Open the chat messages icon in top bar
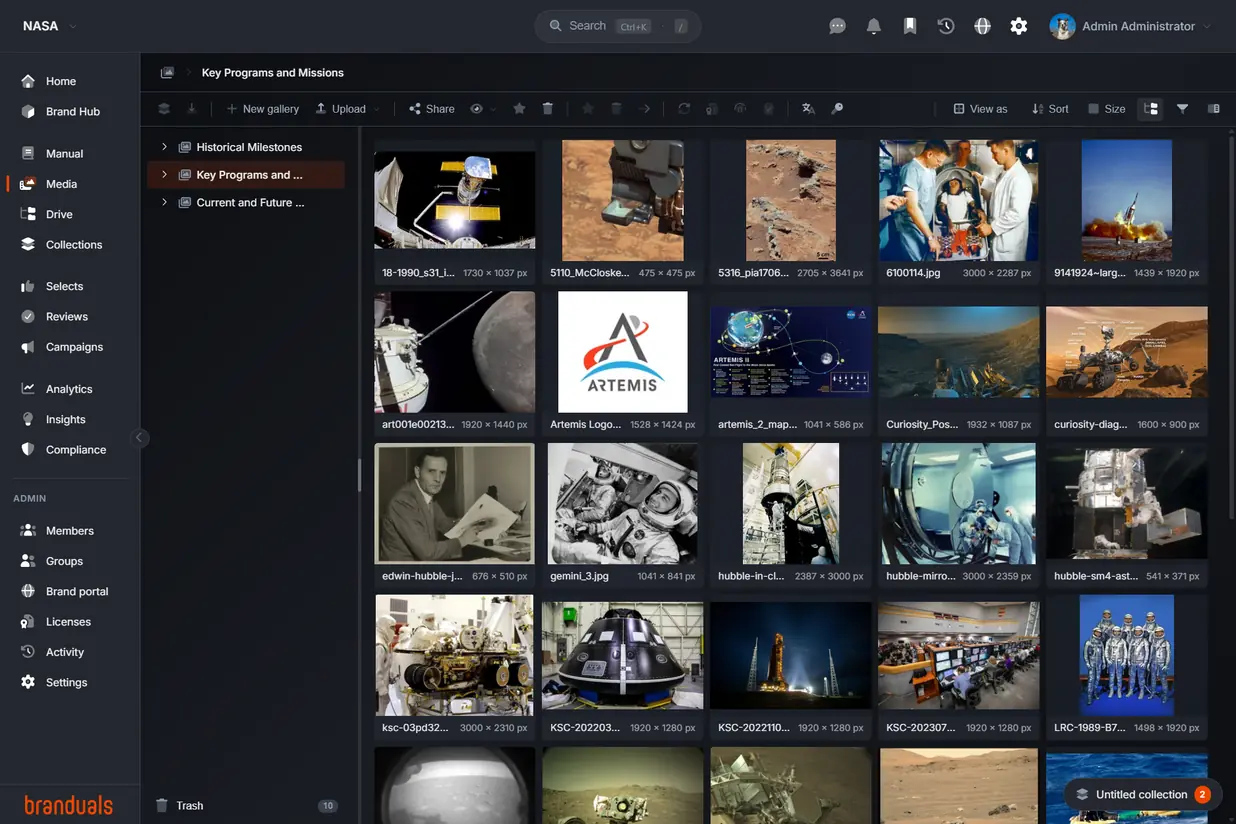The width and height of the screenshot is (1236, 824). tap(838, 26)
